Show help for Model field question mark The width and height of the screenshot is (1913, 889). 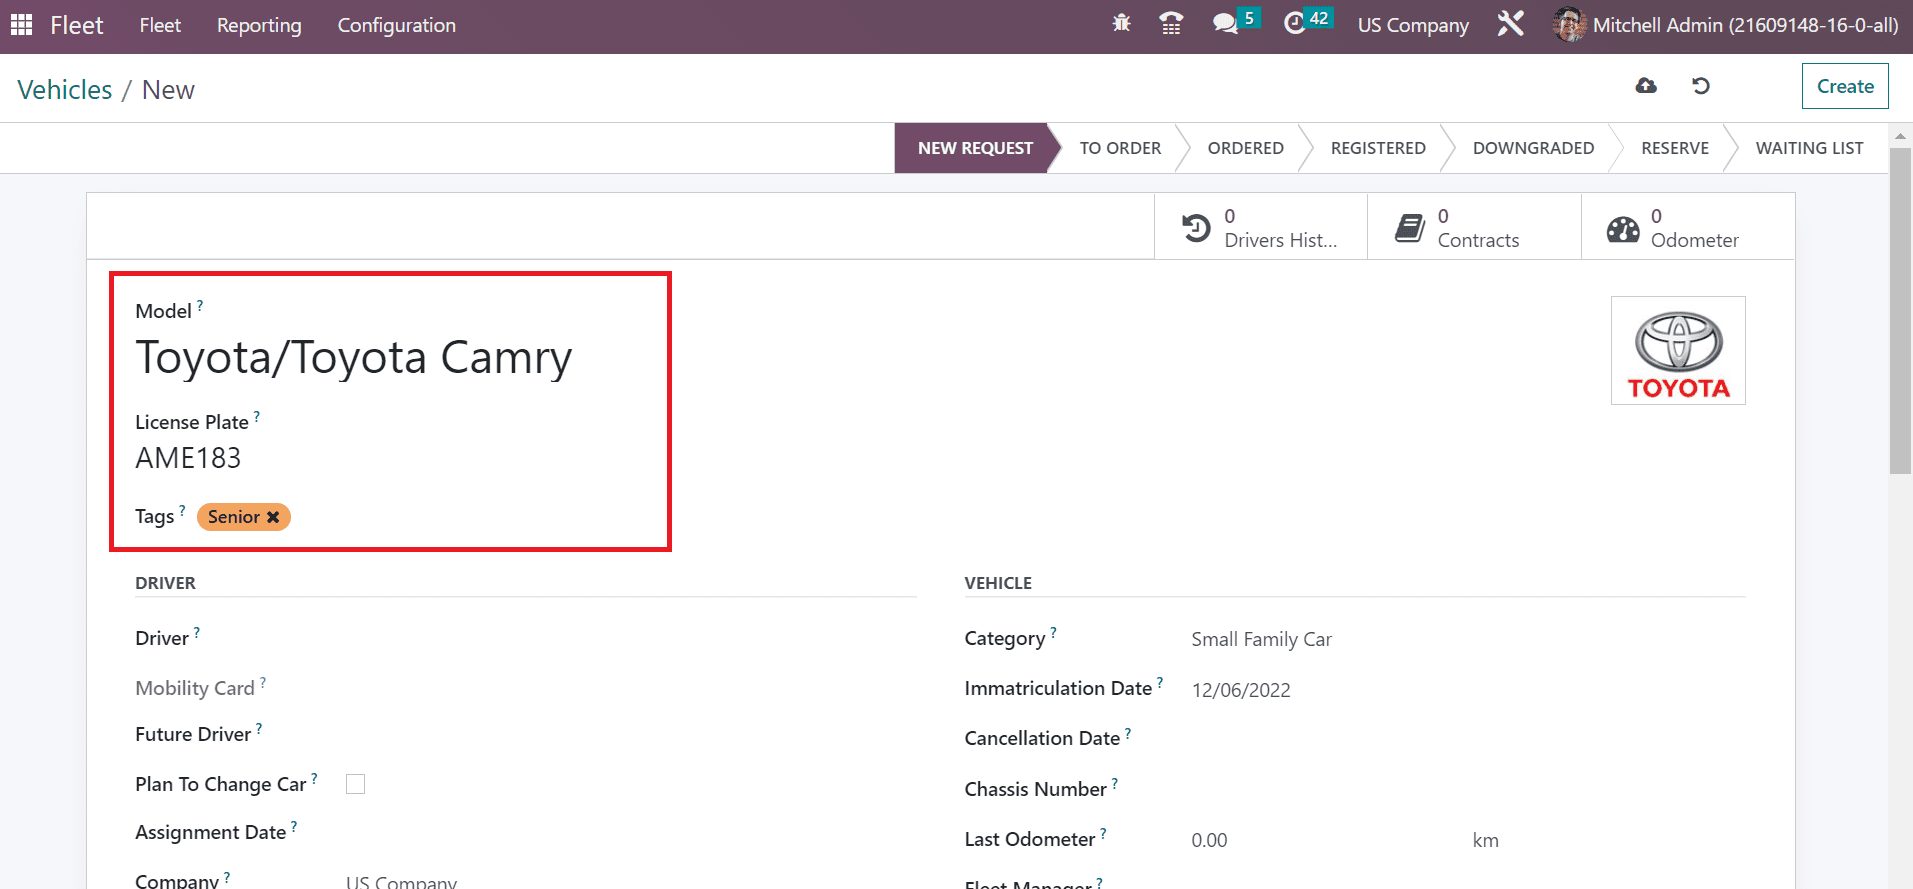200,306
